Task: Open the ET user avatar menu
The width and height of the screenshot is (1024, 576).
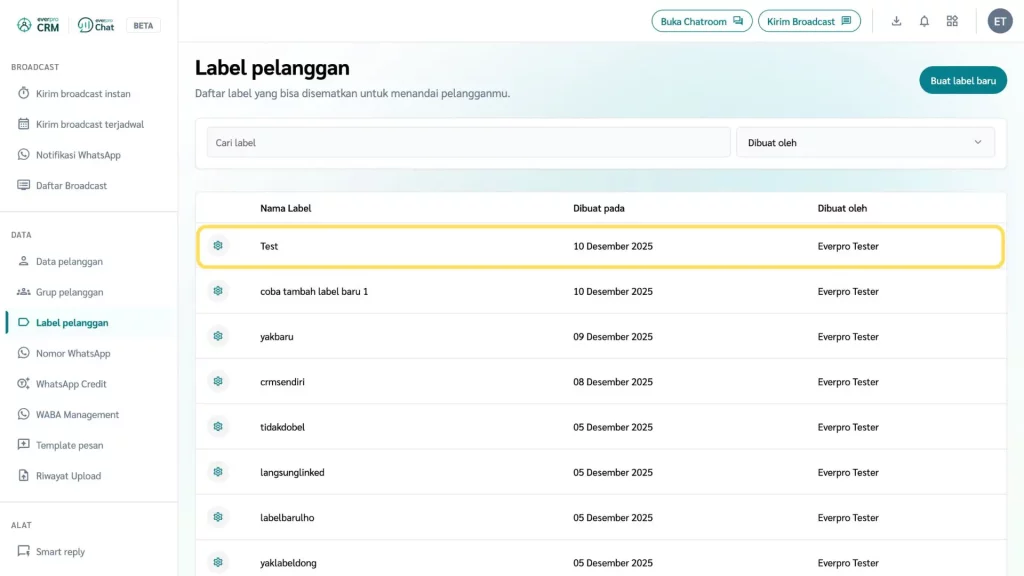Action: coord(1000,21)
